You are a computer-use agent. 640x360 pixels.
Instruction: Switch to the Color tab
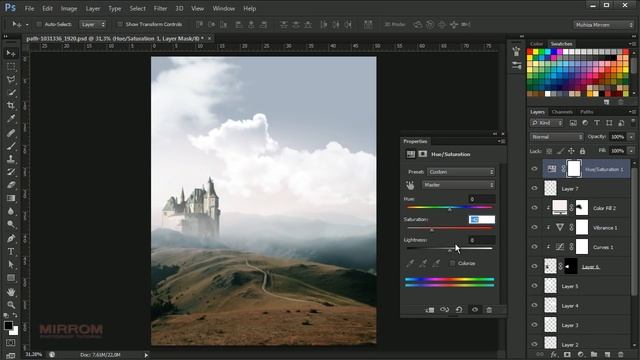point(536,44)
